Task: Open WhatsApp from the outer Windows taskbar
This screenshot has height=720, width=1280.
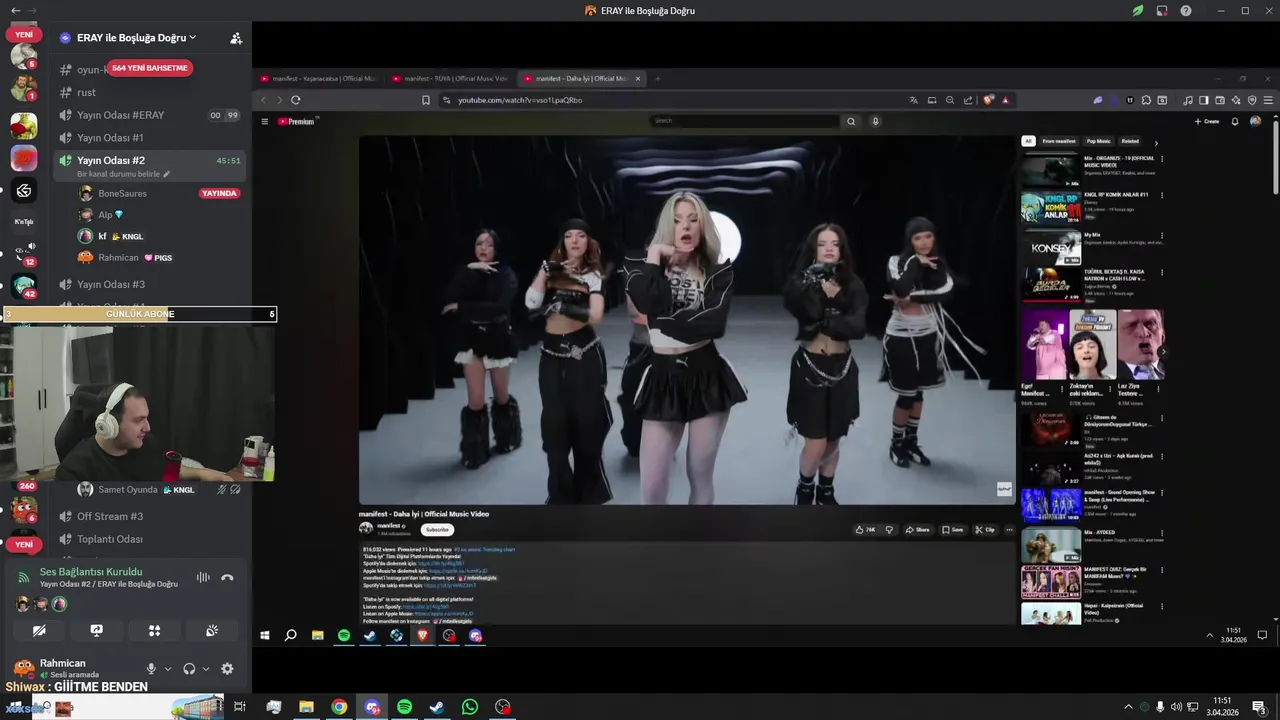Action: (x=470, y=707)
